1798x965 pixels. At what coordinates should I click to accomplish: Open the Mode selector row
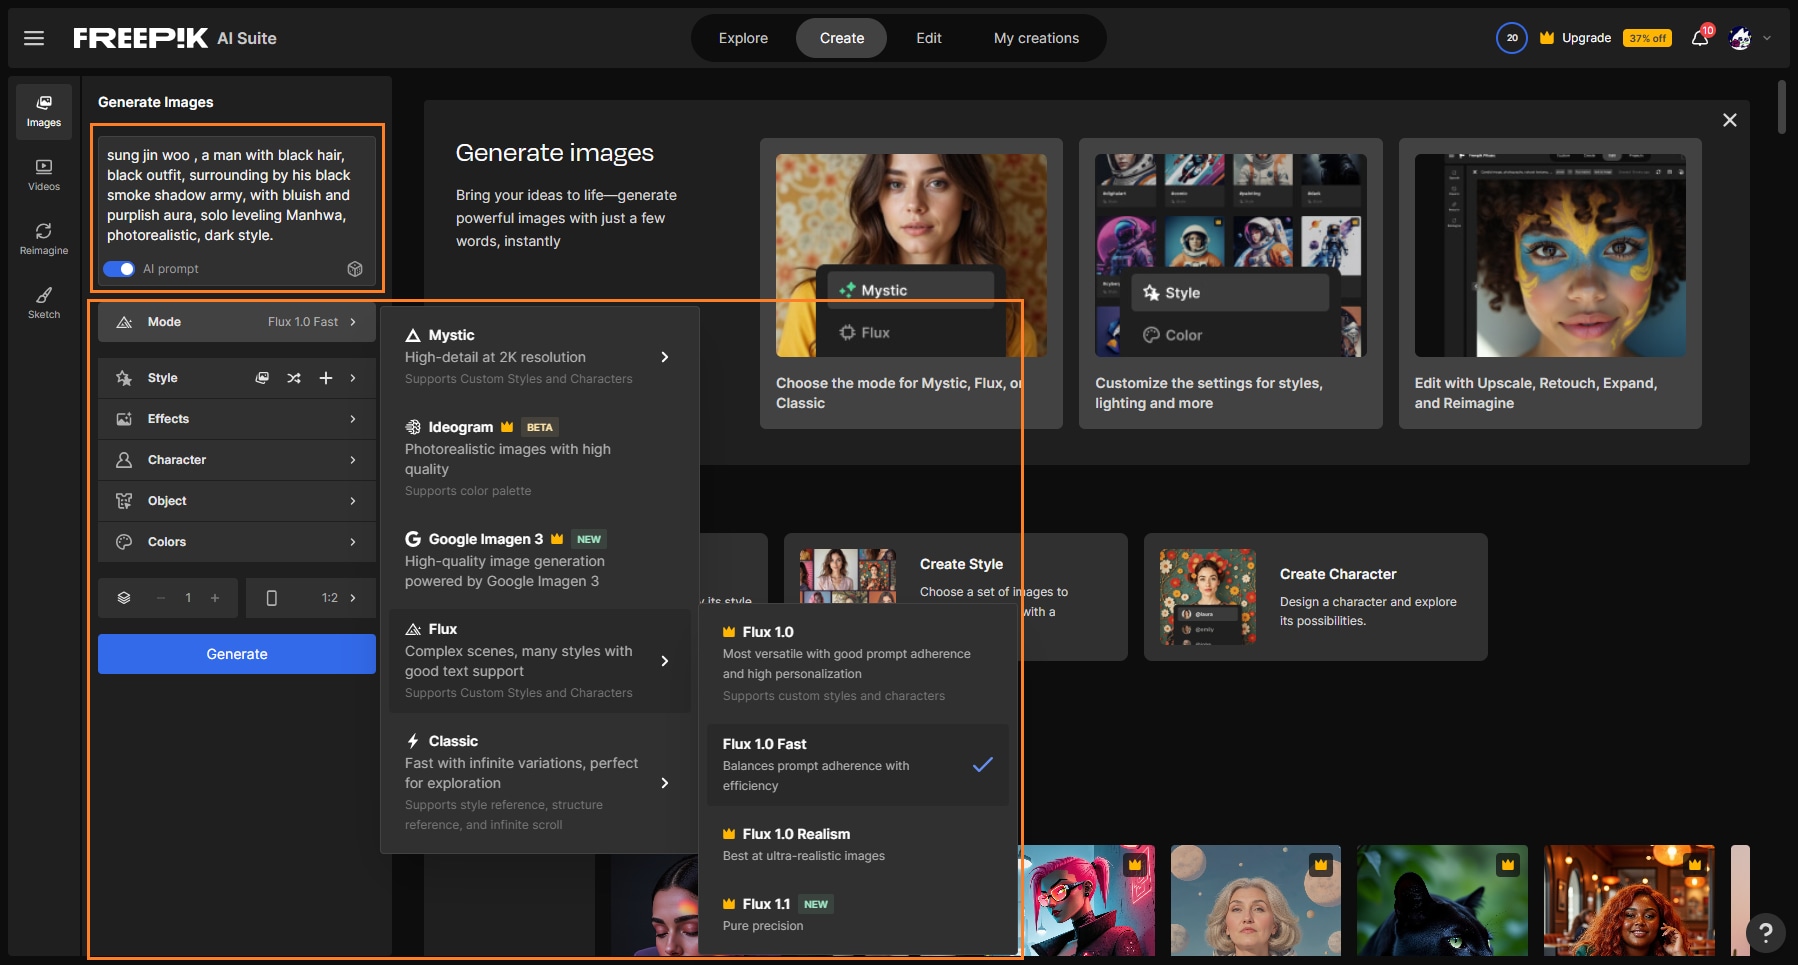(237, 322)
